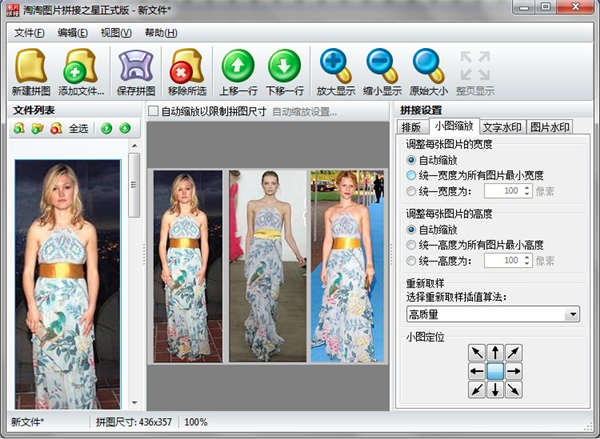Screen dimensions: 600x439
Task: Click the 统一宽度为 value spinner arrows
Action: point(527,190)
